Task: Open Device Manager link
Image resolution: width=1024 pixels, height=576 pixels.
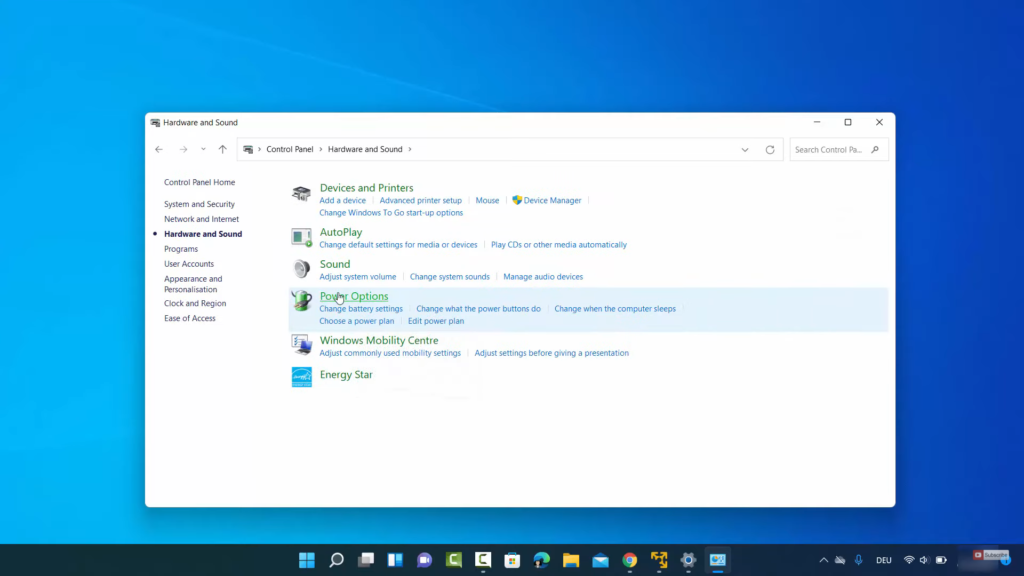Action: point(552,200)
